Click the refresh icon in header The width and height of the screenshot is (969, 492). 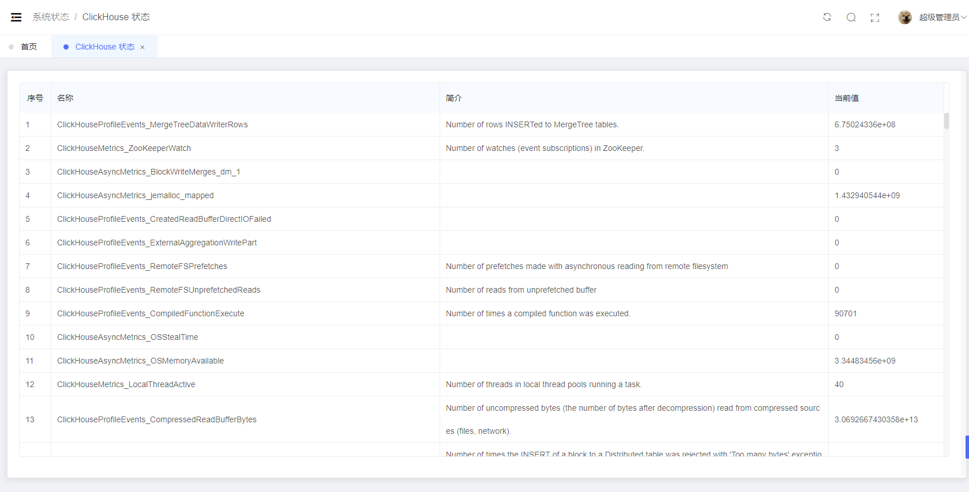click(x=827, y=17)
